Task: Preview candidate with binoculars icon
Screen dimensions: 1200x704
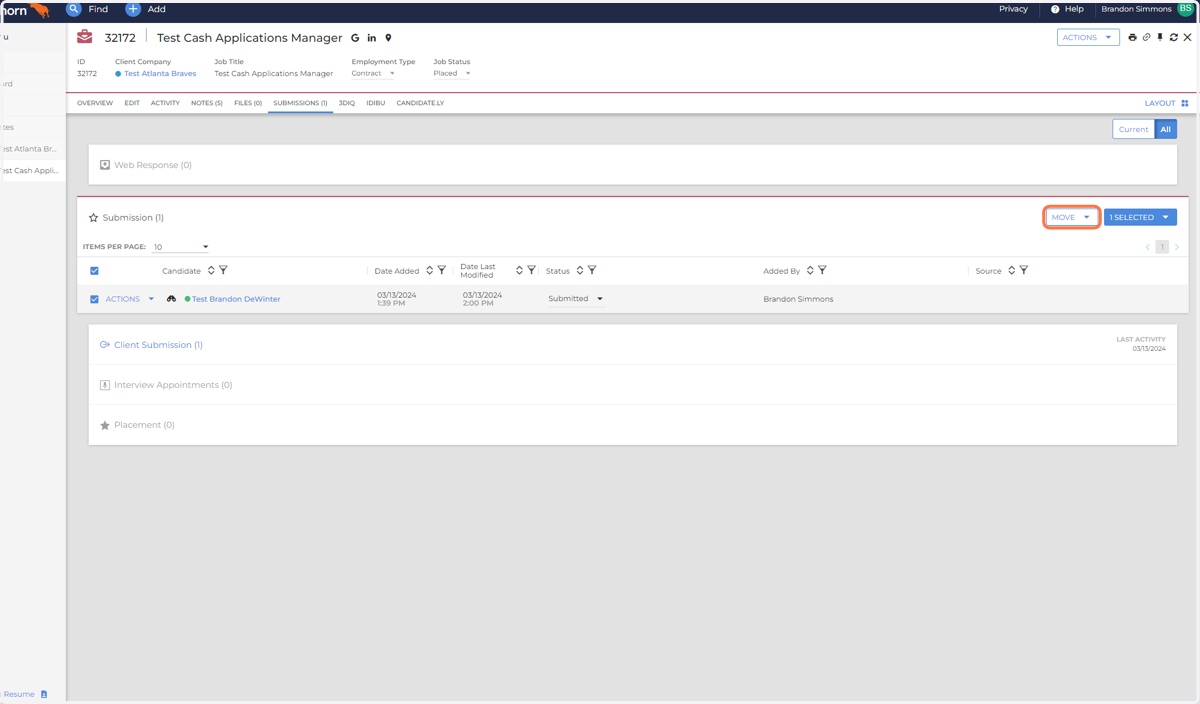Action: coord(172,299)
